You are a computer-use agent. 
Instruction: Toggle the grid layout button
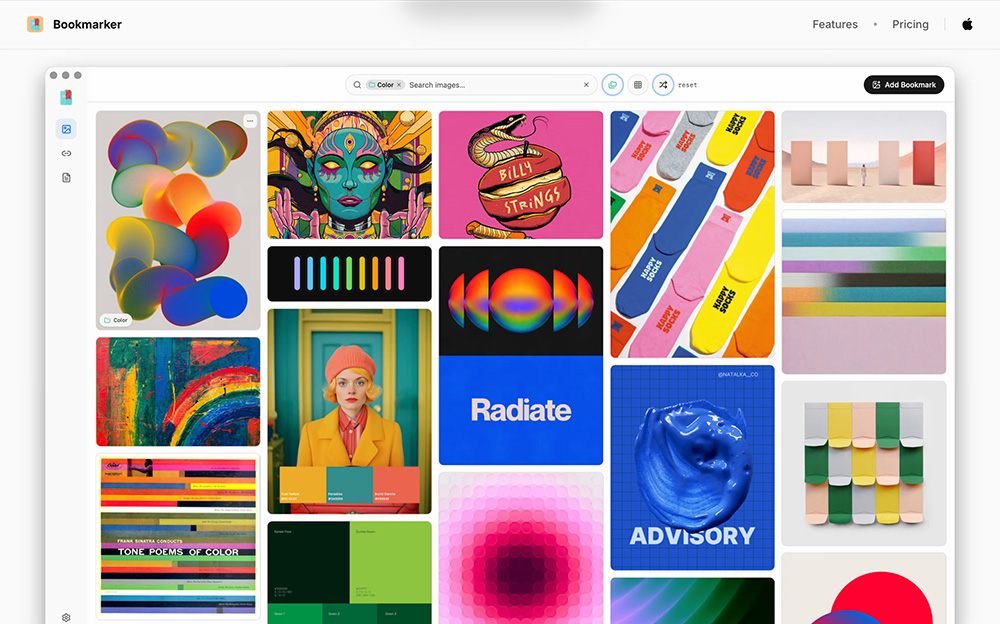[638, 85]
